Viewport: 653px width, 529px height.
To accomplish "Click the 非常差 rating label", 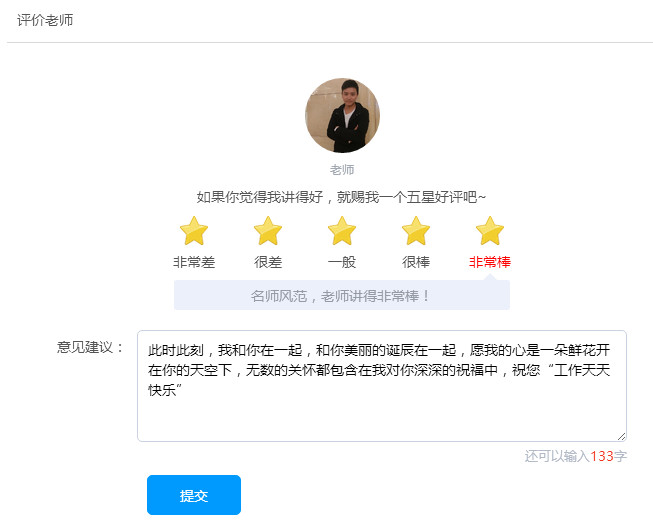I will (x=194, y=262).
